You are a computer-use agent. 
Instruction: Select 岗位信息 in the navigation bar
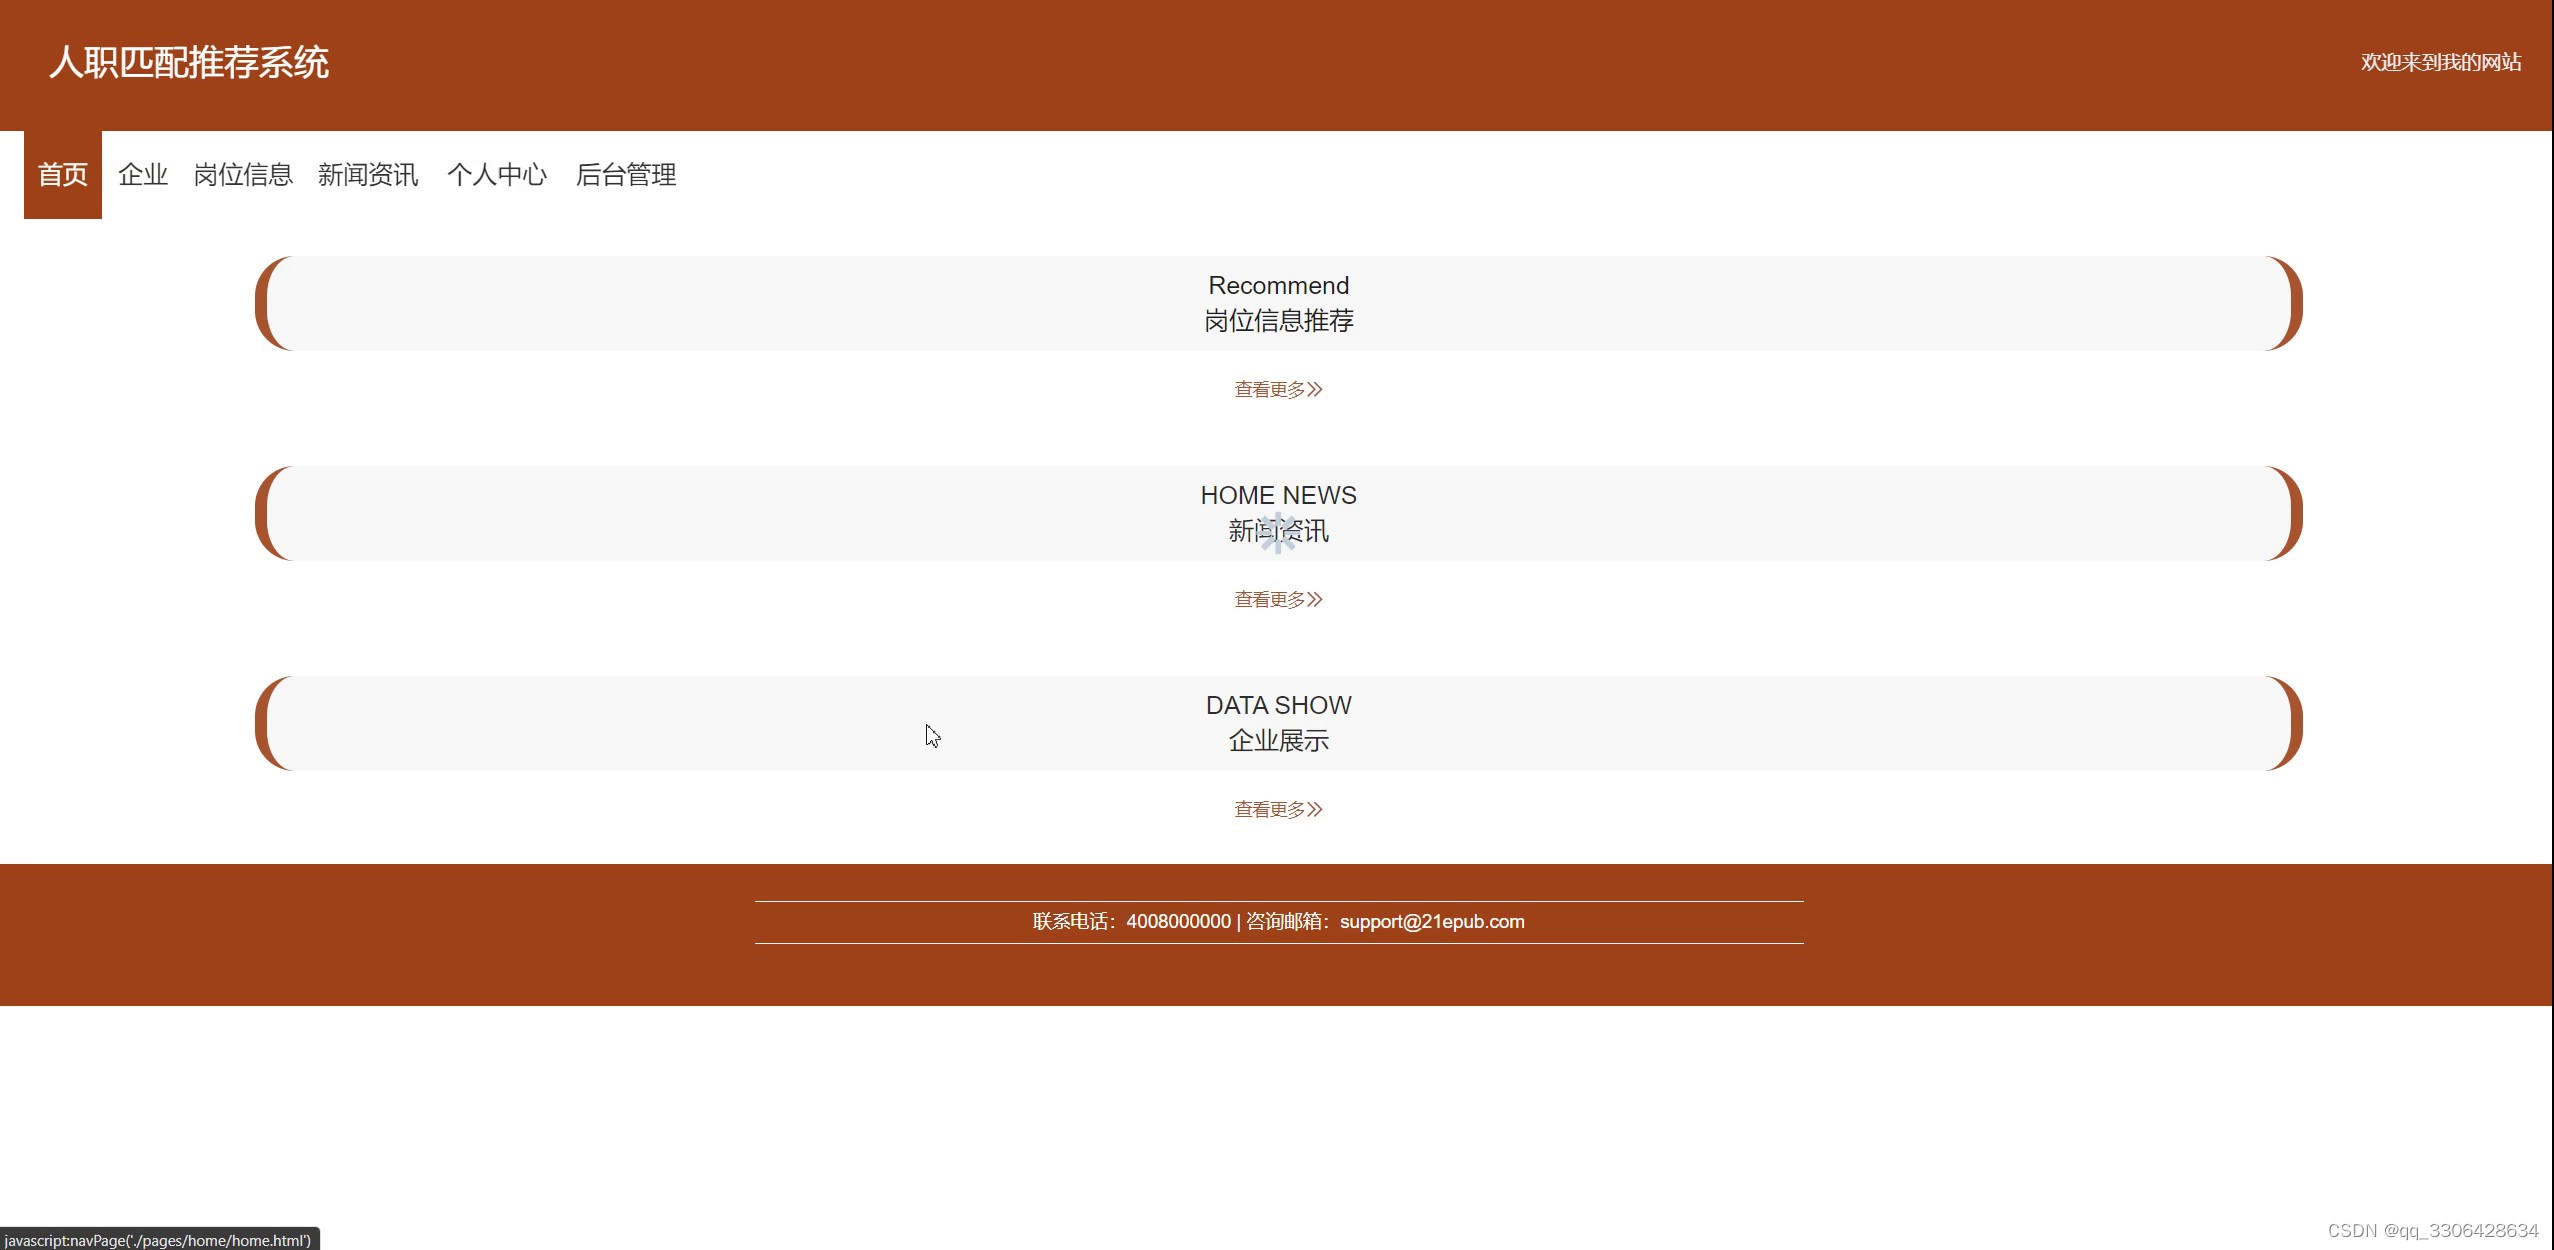[242, 175]
